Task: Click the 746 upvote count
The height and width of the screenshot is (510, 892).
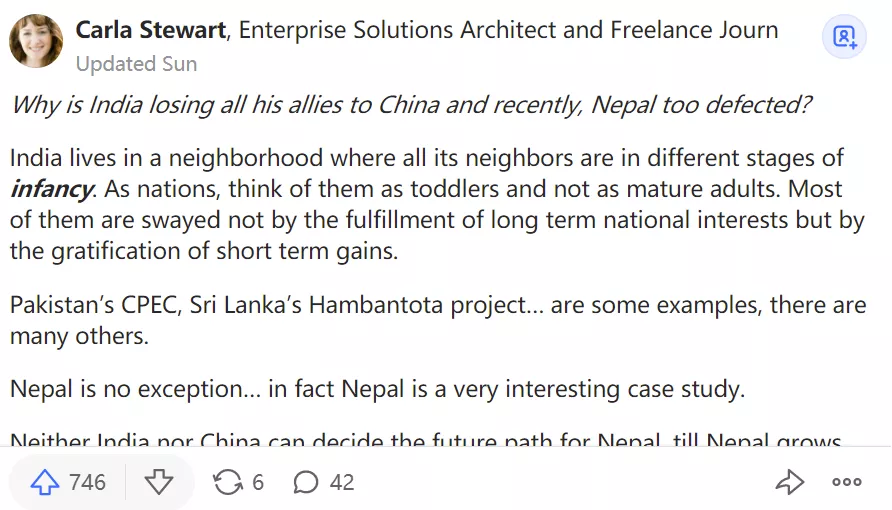Action: coord(88,483)
